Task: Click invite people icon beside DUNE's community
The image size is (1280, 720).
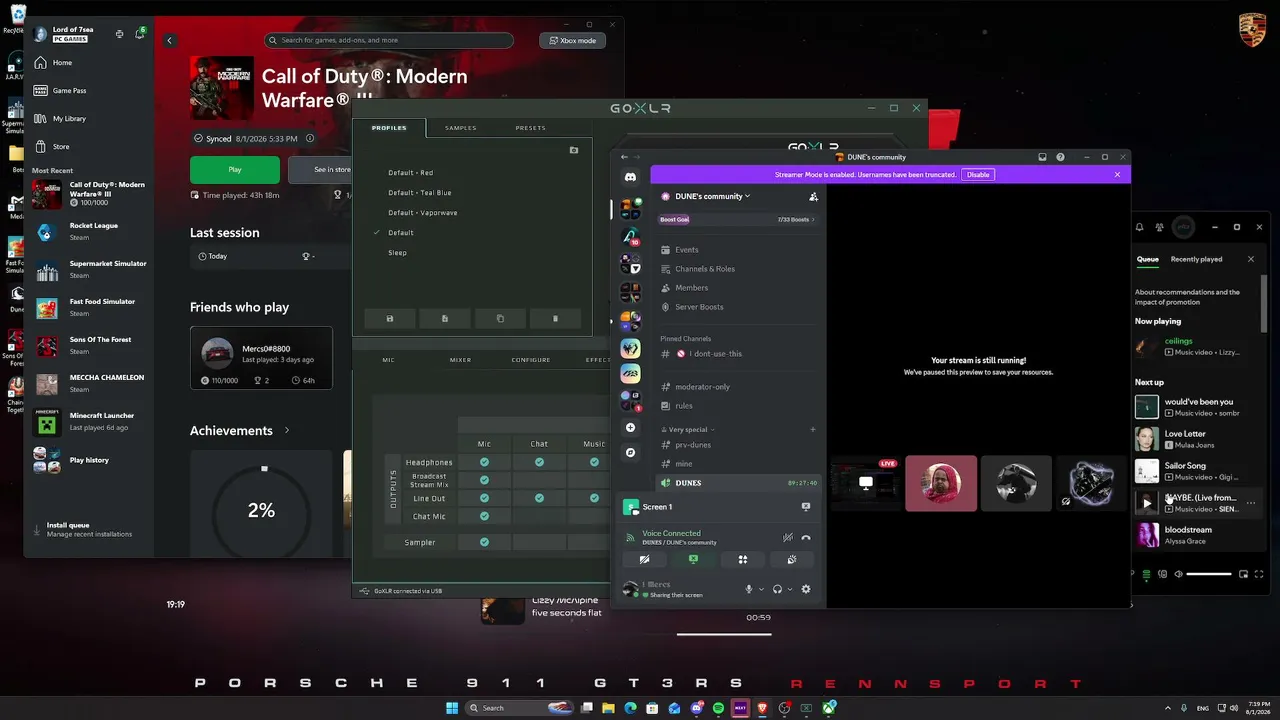Action: pyautogui.click(x=813, y=196)
